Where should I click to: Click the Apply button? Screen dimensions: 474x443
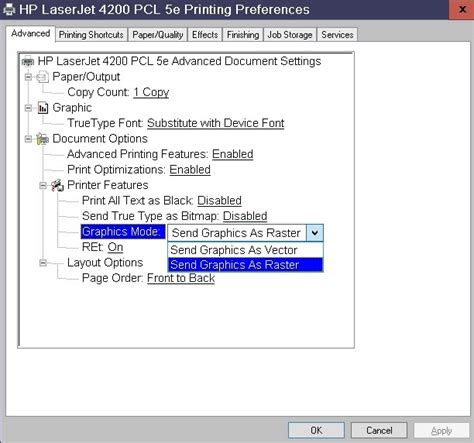(x=441, y=430)
